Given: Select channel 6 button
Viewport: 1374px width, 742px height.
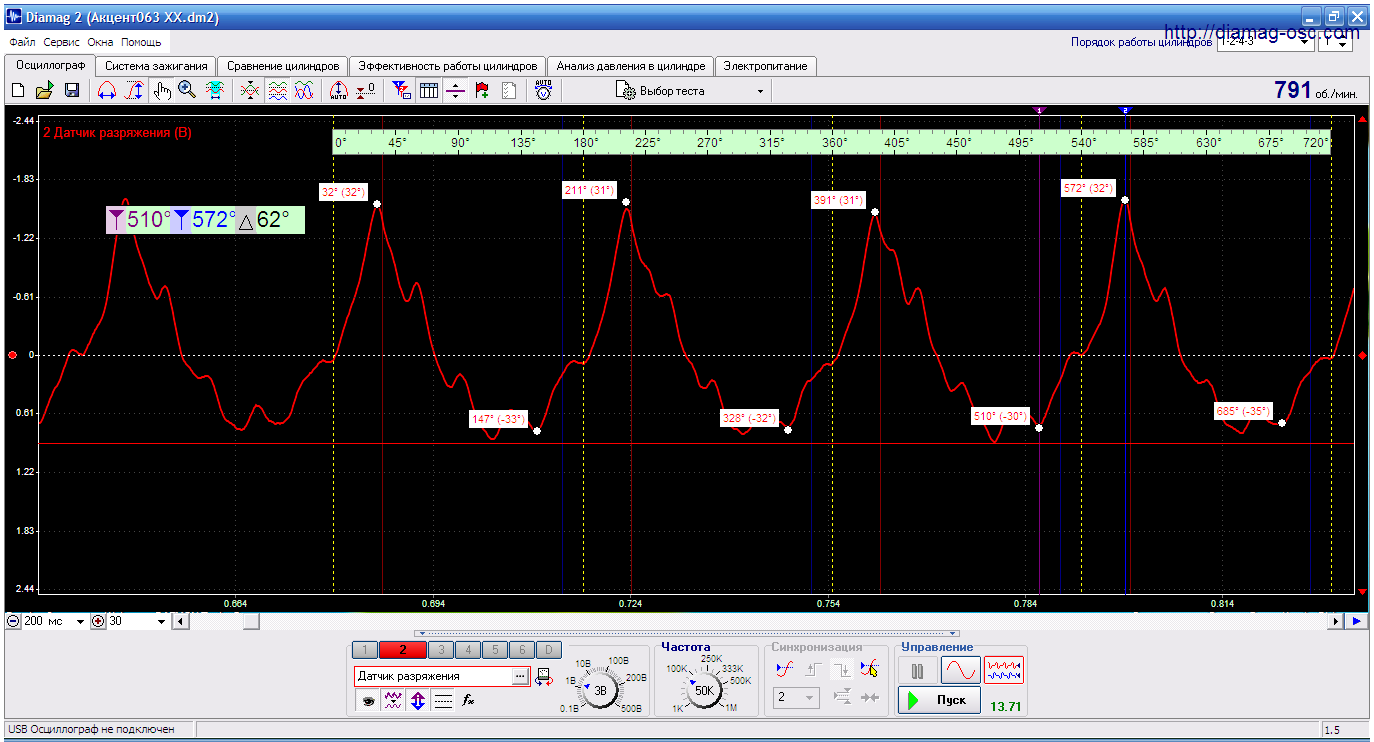Looking at the screenshot, I should point(522,650).
